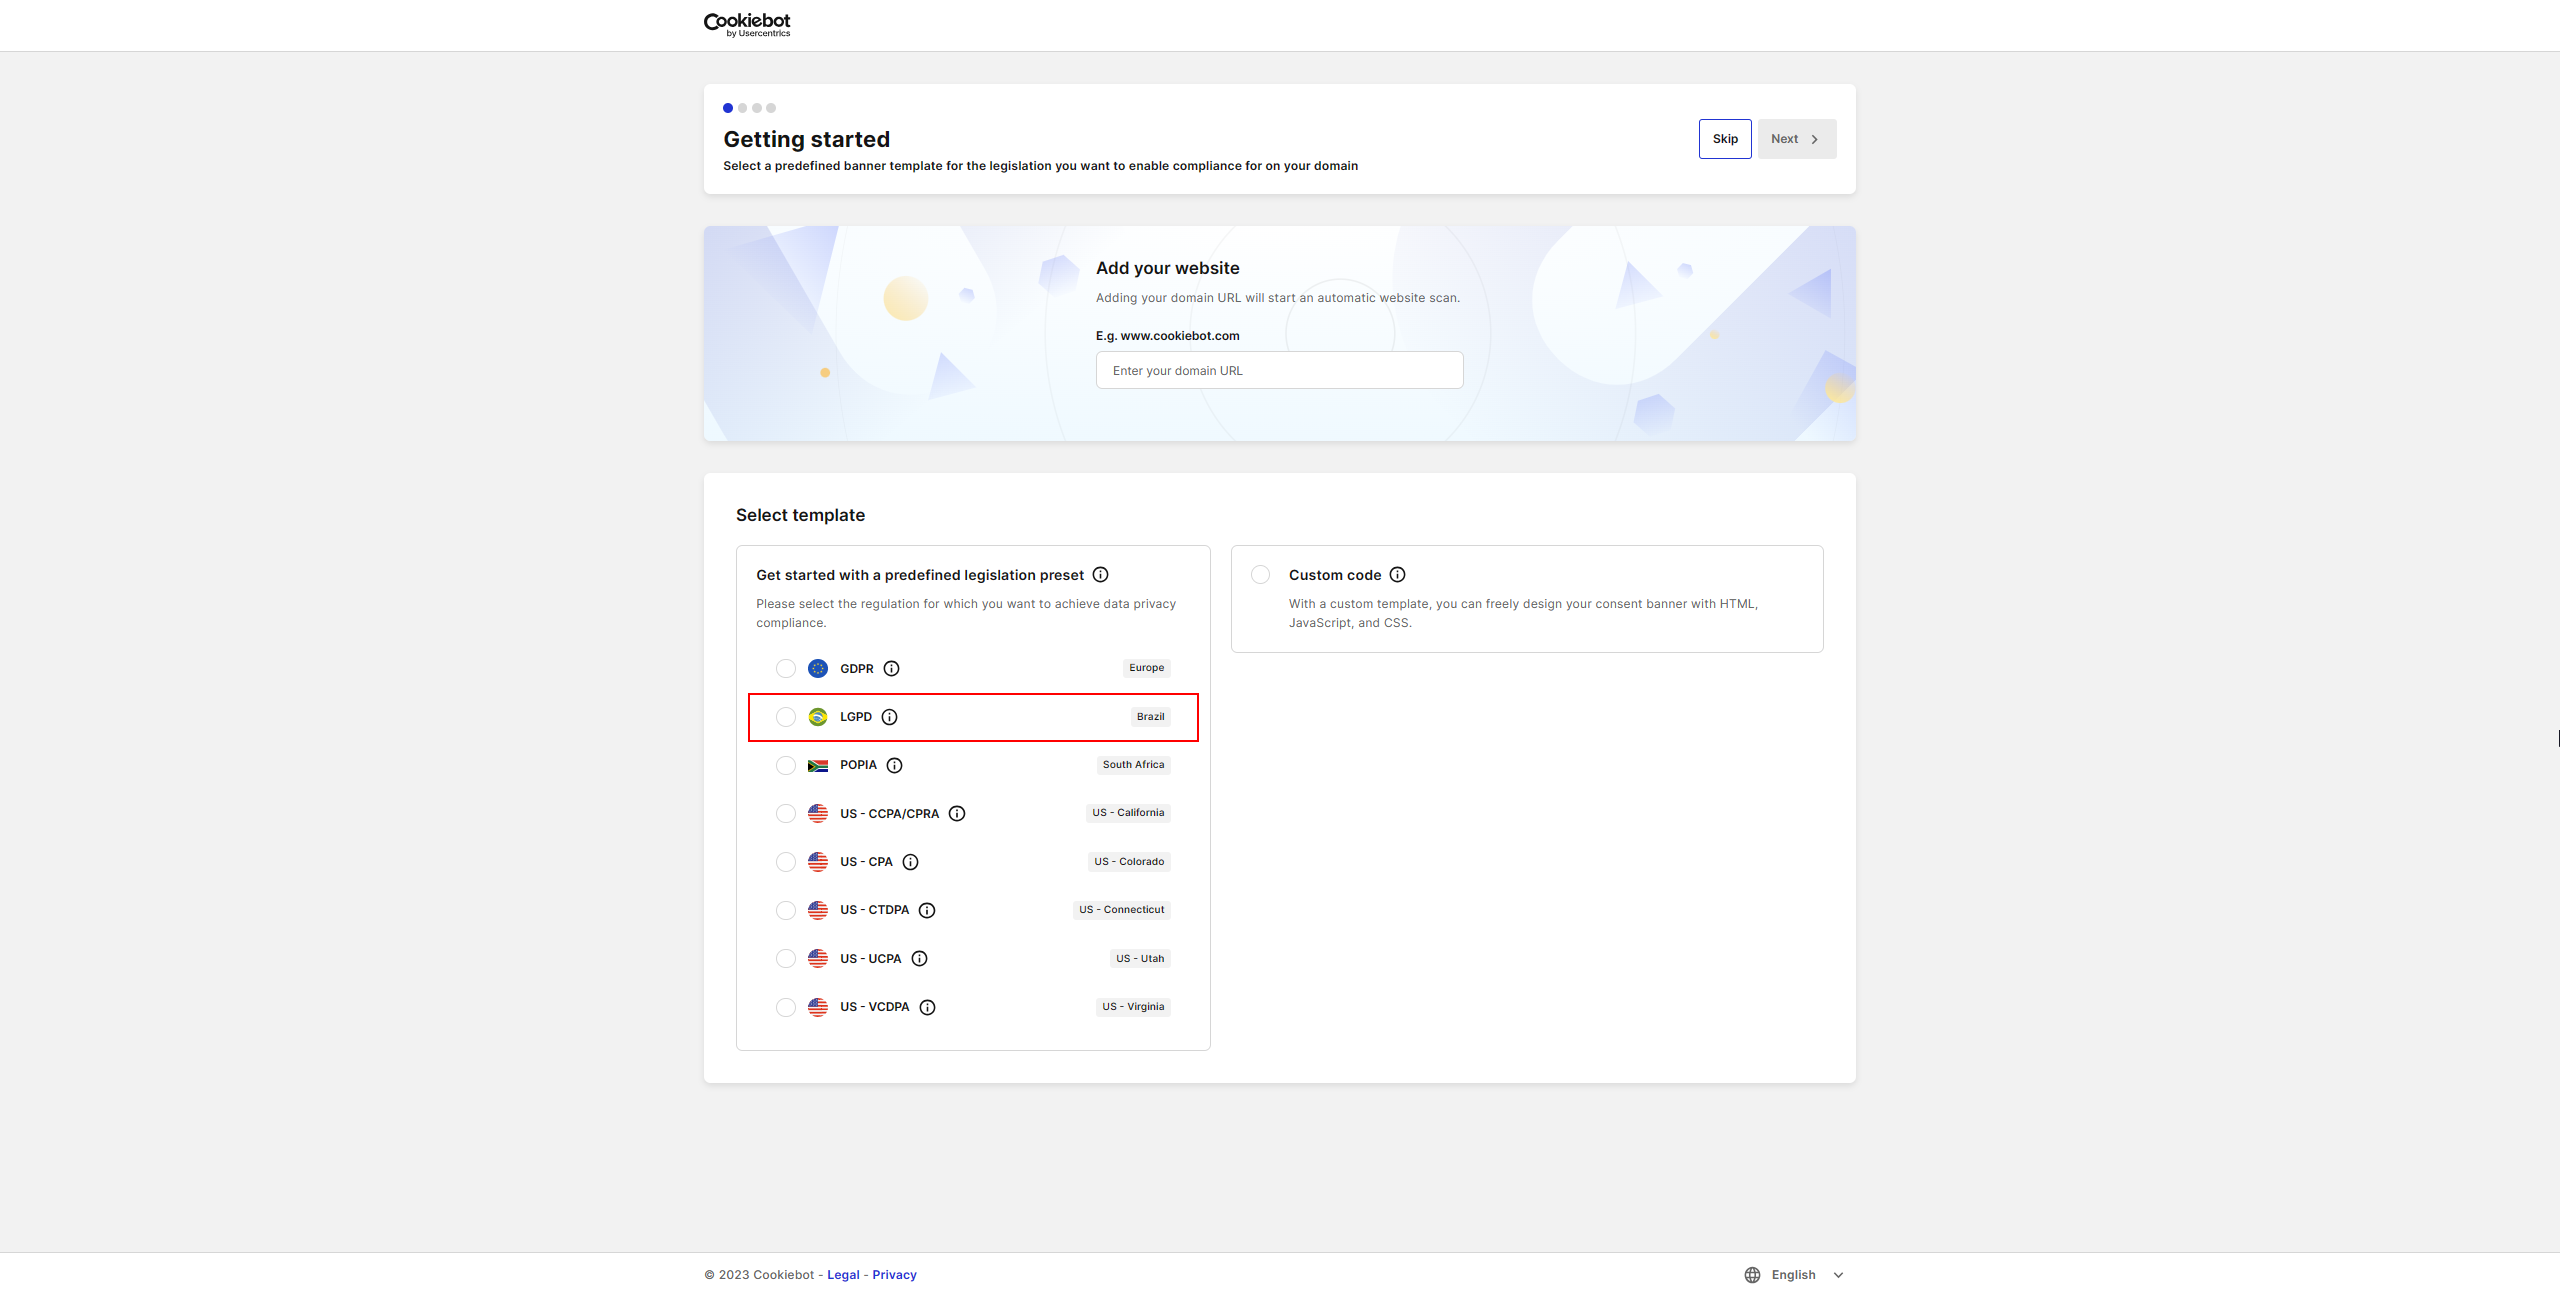Click the EU flag icon for GDPR
The width and height of the screenshot is (2560, 1296).
[818, 669]
